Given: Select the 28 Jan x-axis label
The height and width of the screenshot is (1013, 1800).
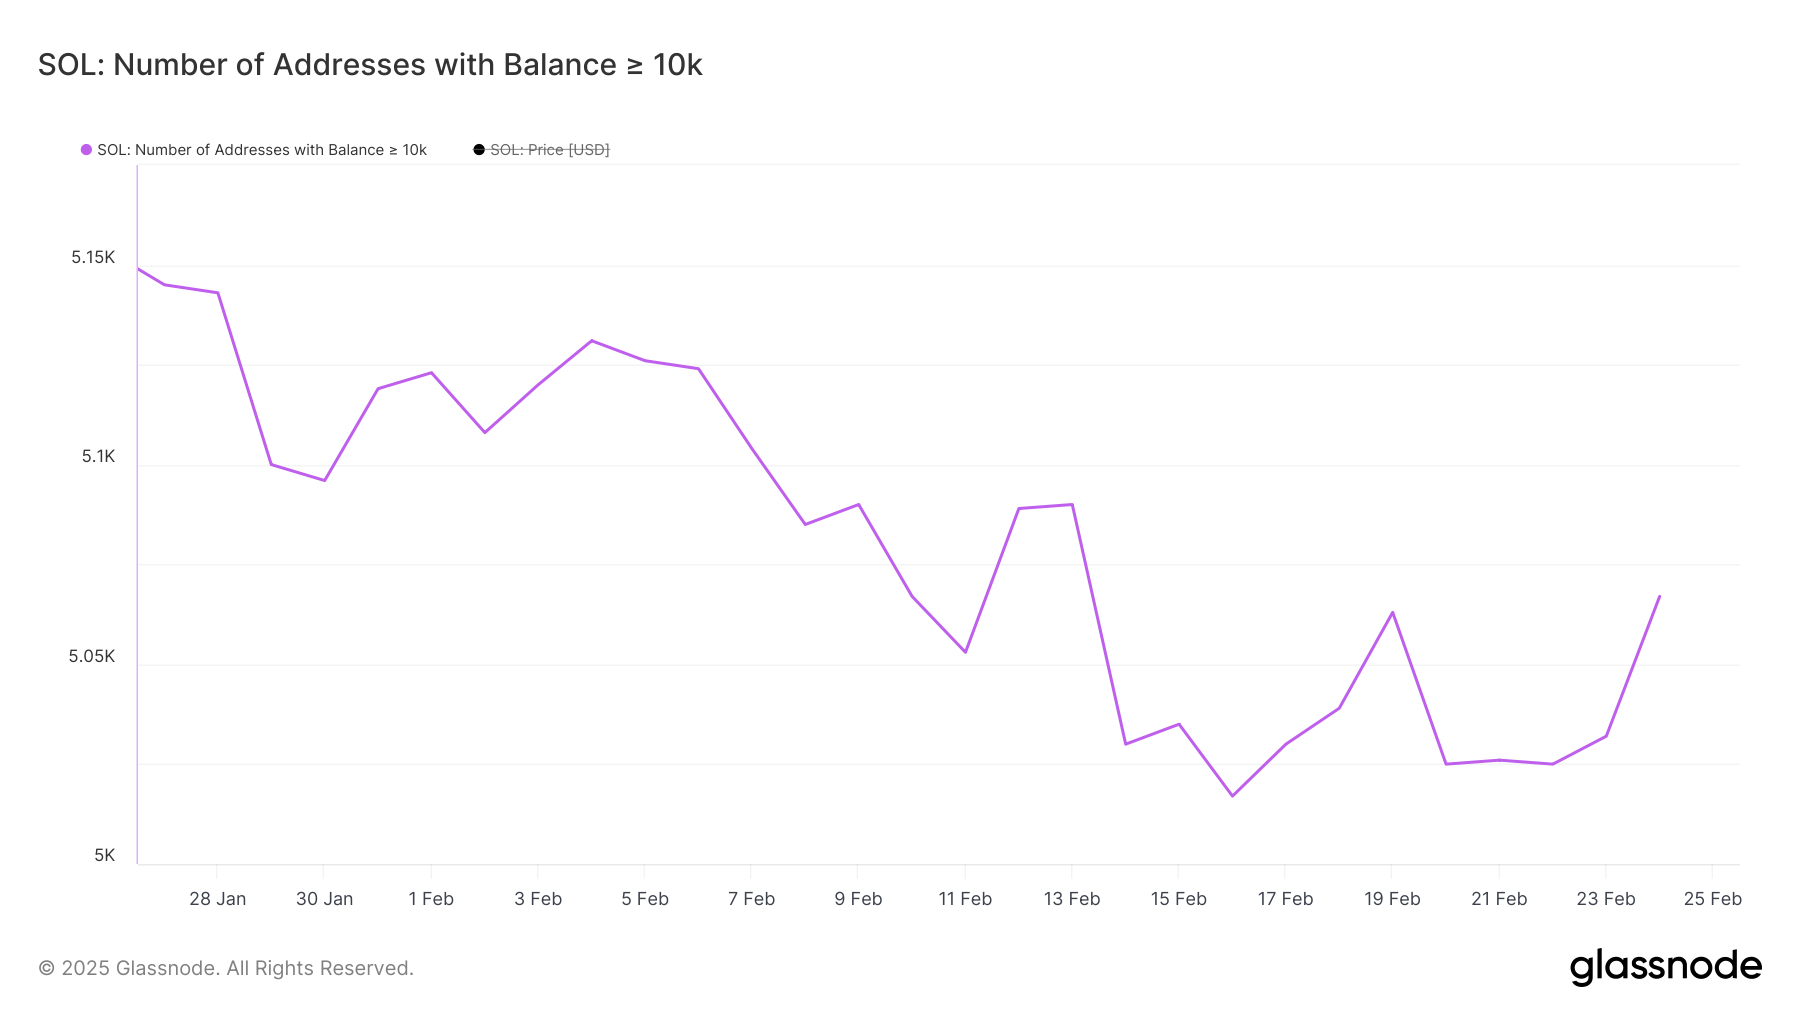Looking at the screenshot, I should (217, 899).
